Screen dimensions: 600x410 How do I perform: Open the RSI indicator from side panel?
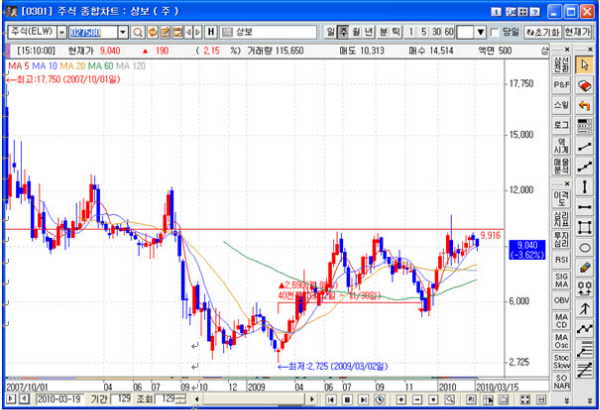[x=562, y=259]
